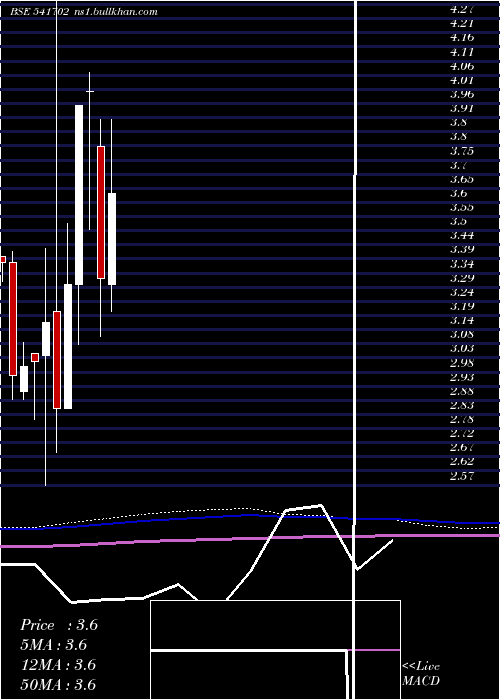Image resolution: width=500 pixels, height=700 pixels.
Task: Select the 4.16 price axis label
Action: pos(462,38)
